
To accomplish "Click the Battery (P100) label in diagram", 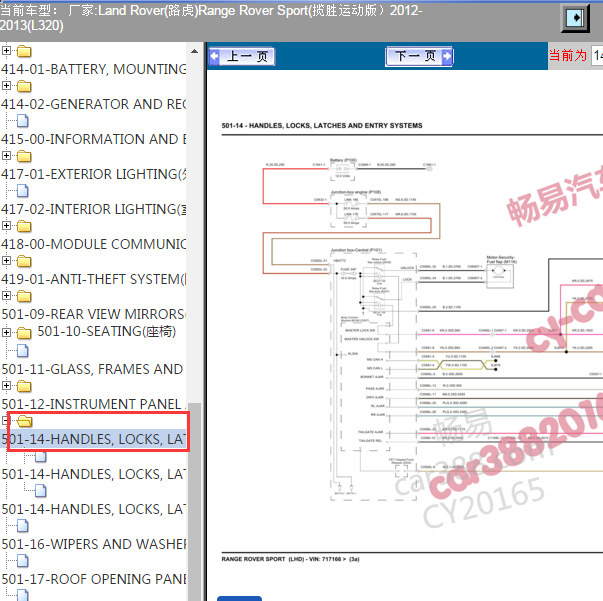I will tap(343, 160).
